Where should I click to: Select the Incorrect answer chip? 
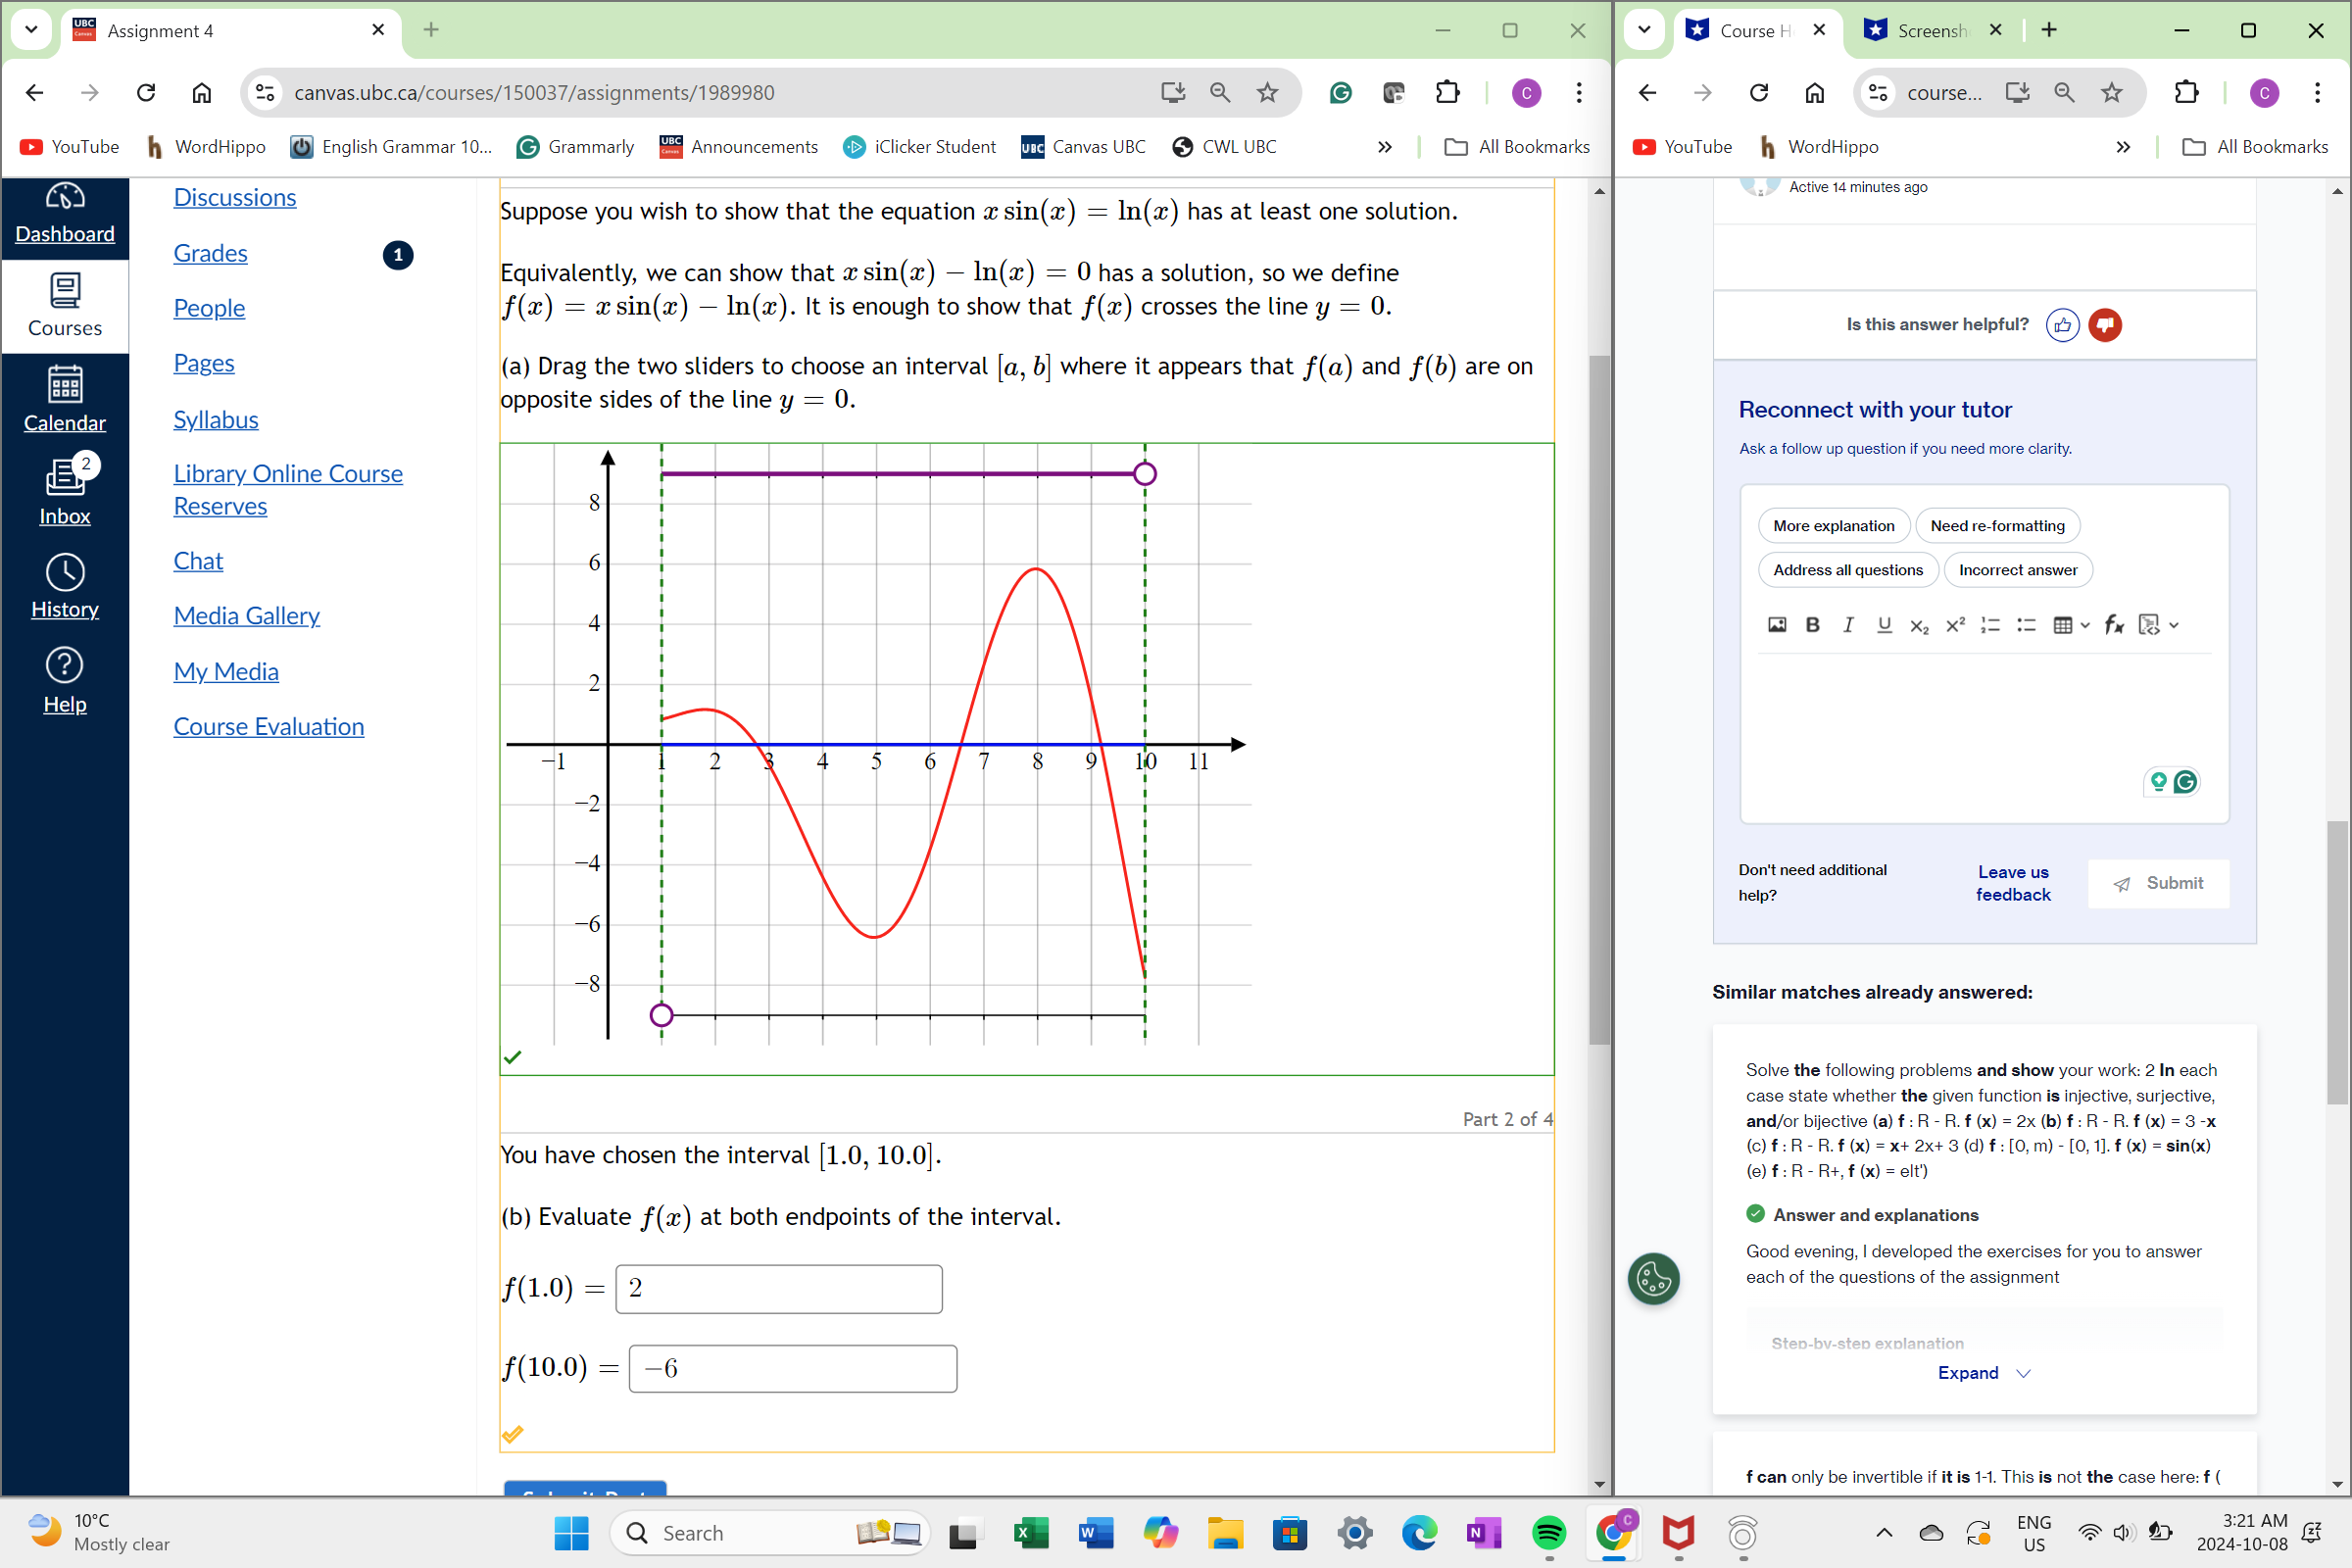click(x=2017, y=570)
